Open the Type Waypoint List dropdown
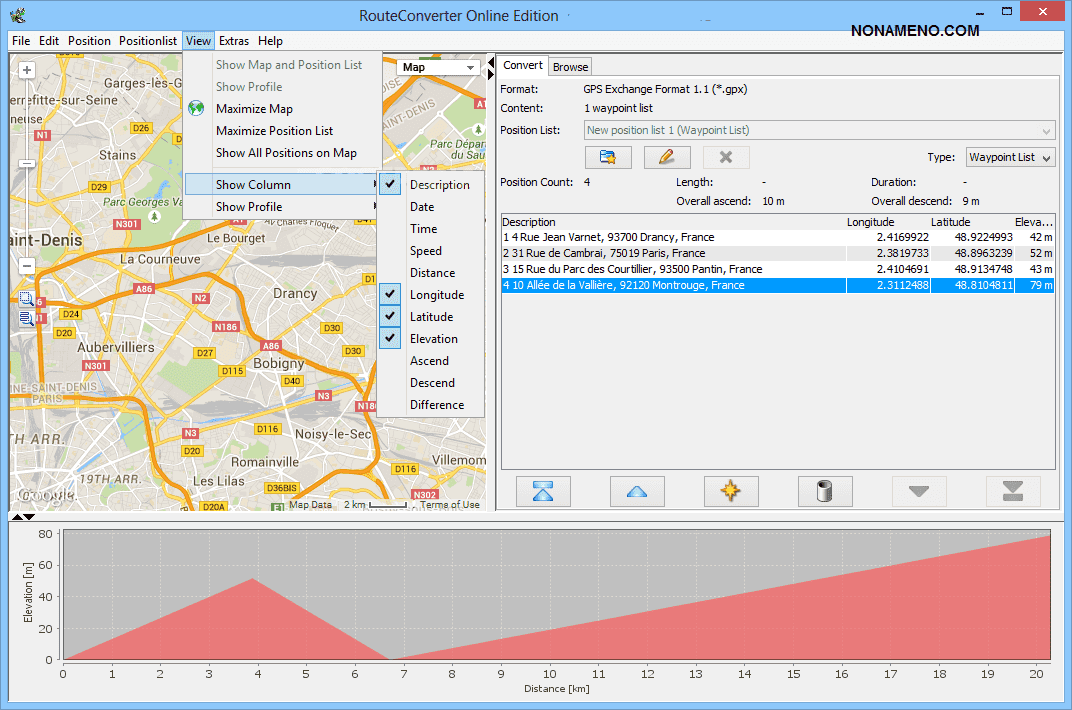 [x=1010, y=157]
